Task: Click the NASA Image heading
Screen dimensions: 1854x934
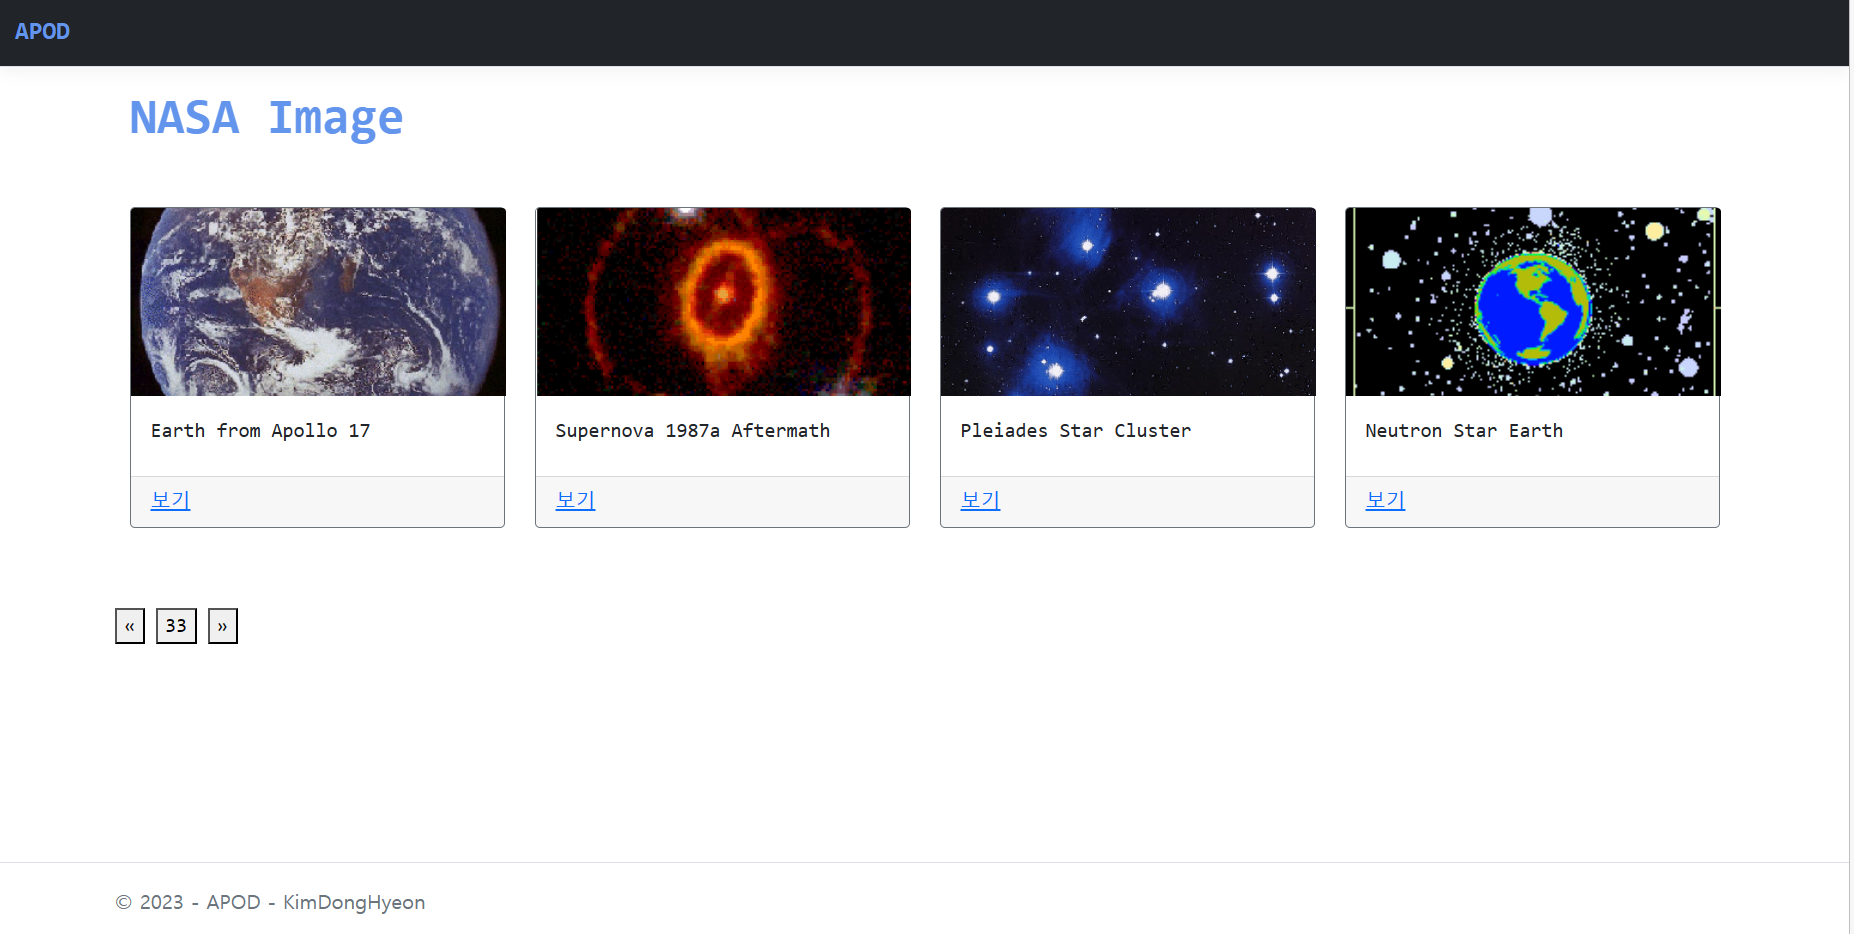Action: pyautogui.click(x=266, y=119)
